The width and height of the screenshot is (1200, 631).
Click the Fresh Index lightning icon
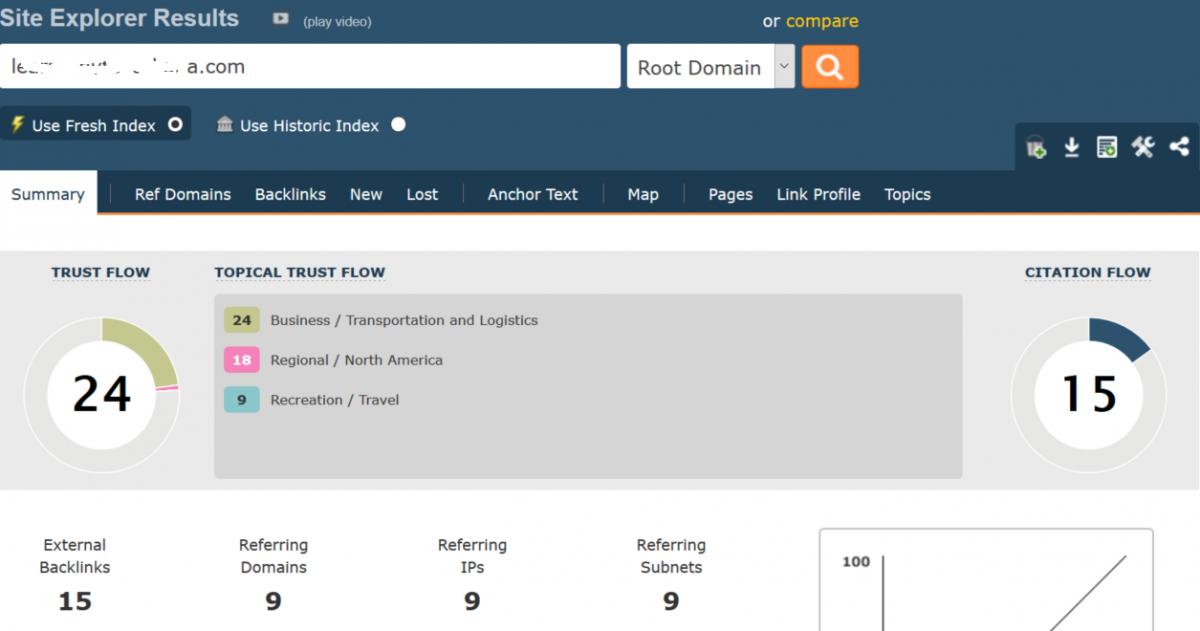17,125
